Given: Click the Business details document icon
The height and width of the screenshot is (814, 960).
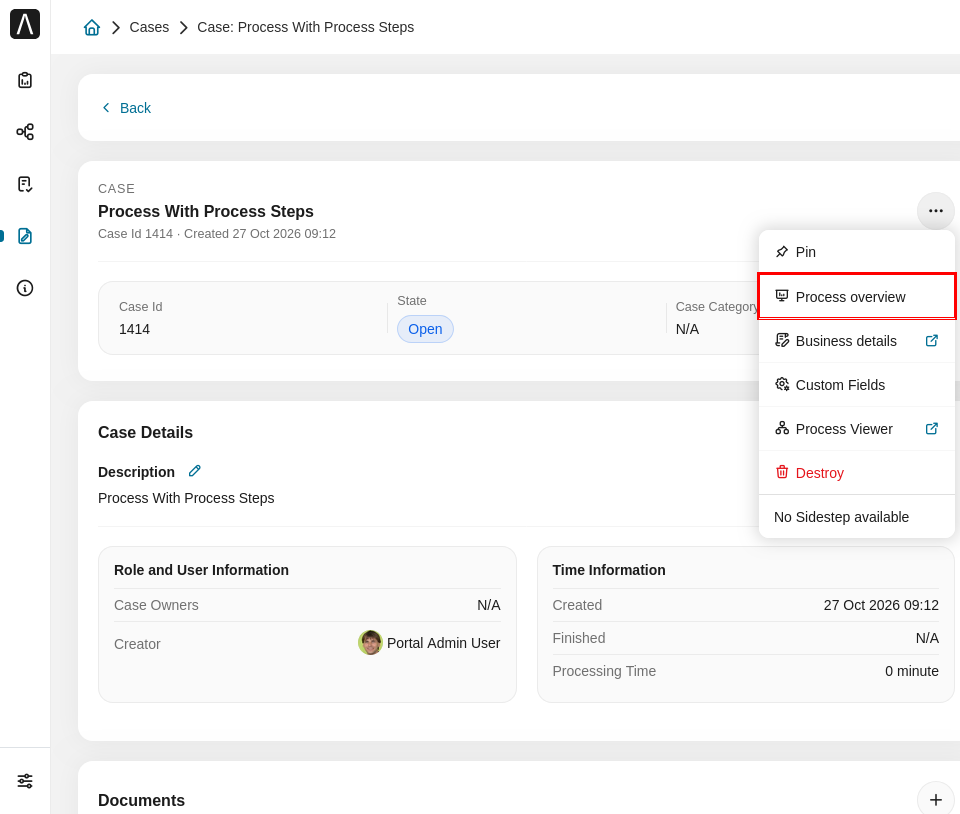Looking at the screenshot, I should point(782,340).
